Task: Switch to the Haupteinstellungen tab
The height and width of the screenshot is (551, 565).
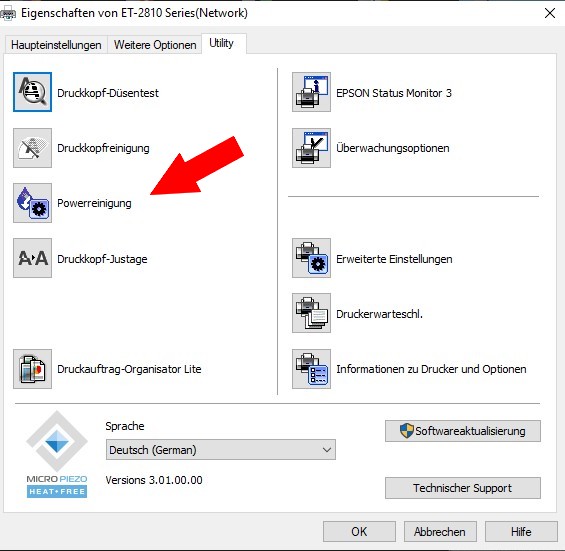Action: coord(56,45)
